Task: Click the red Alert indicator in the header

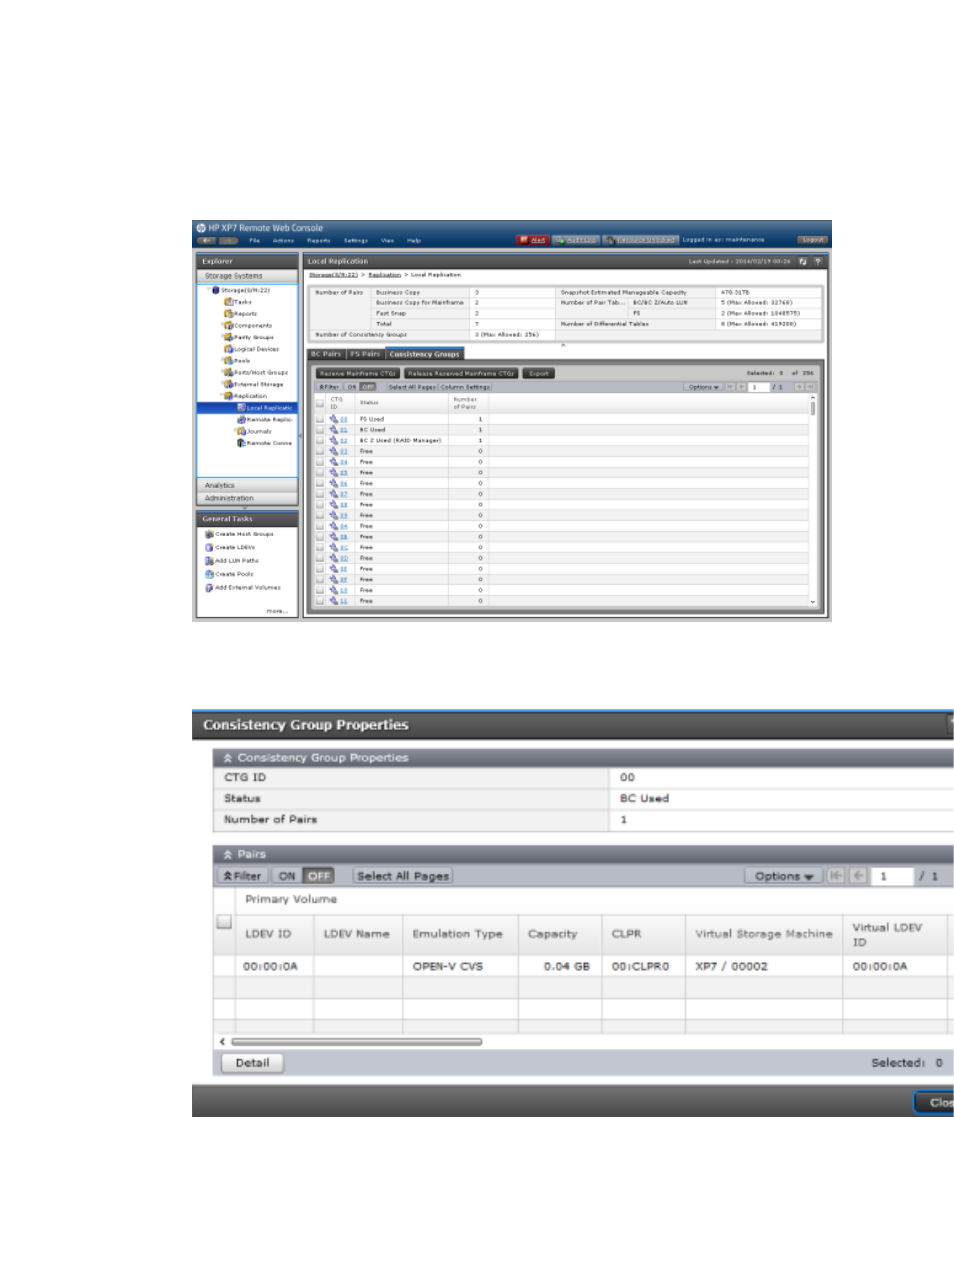Action: click(x=533, y=240)
